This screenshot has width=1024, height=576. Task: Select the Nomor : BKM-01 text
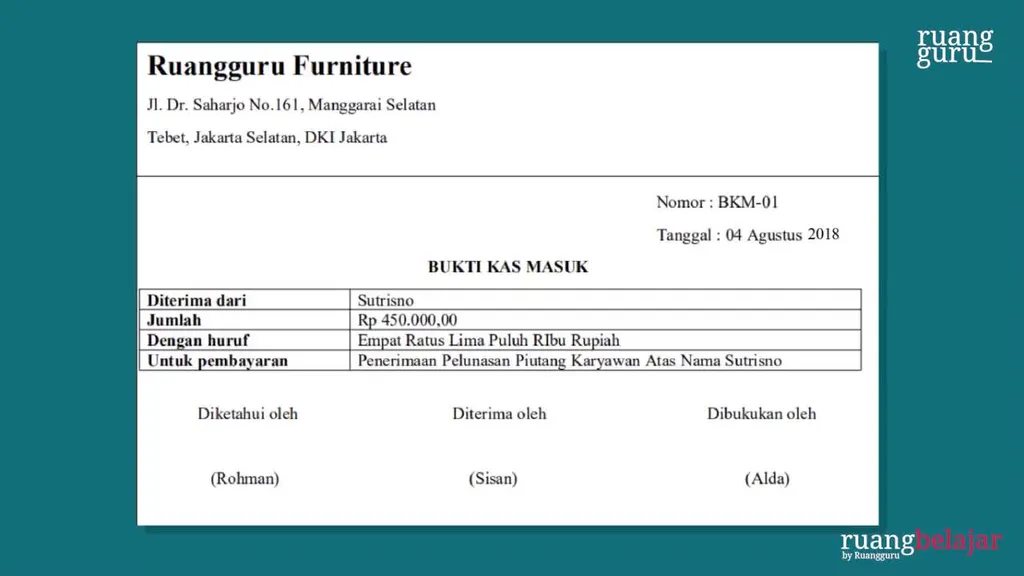coord(716,202)
